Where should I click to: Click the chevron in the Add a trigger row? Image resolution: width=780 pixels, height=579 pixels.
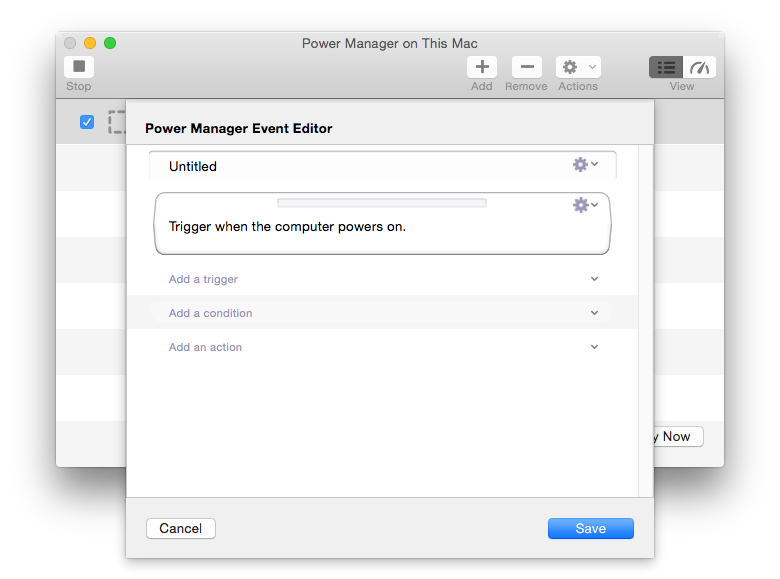click(x=594, y=279)
